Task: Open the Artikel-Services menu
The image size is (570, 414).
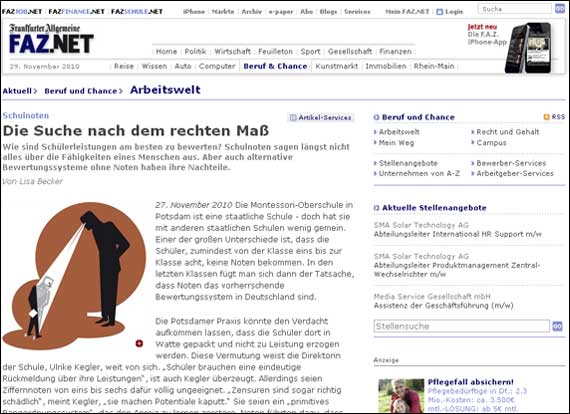Action: (x=321, y=117)
